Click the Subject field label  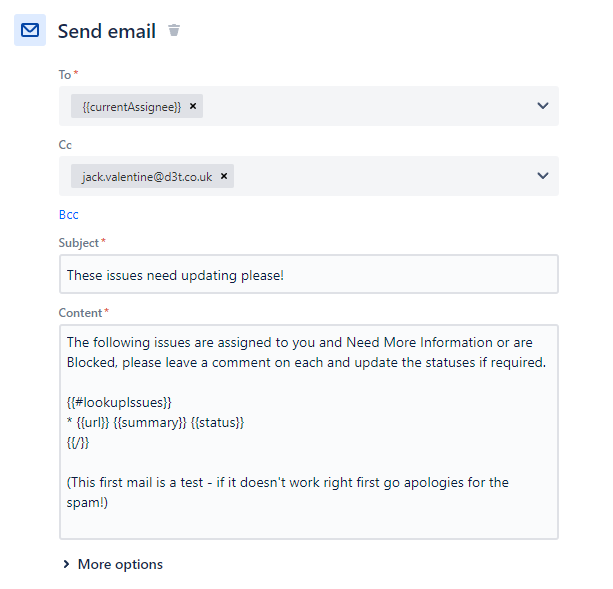pos(79,243)
